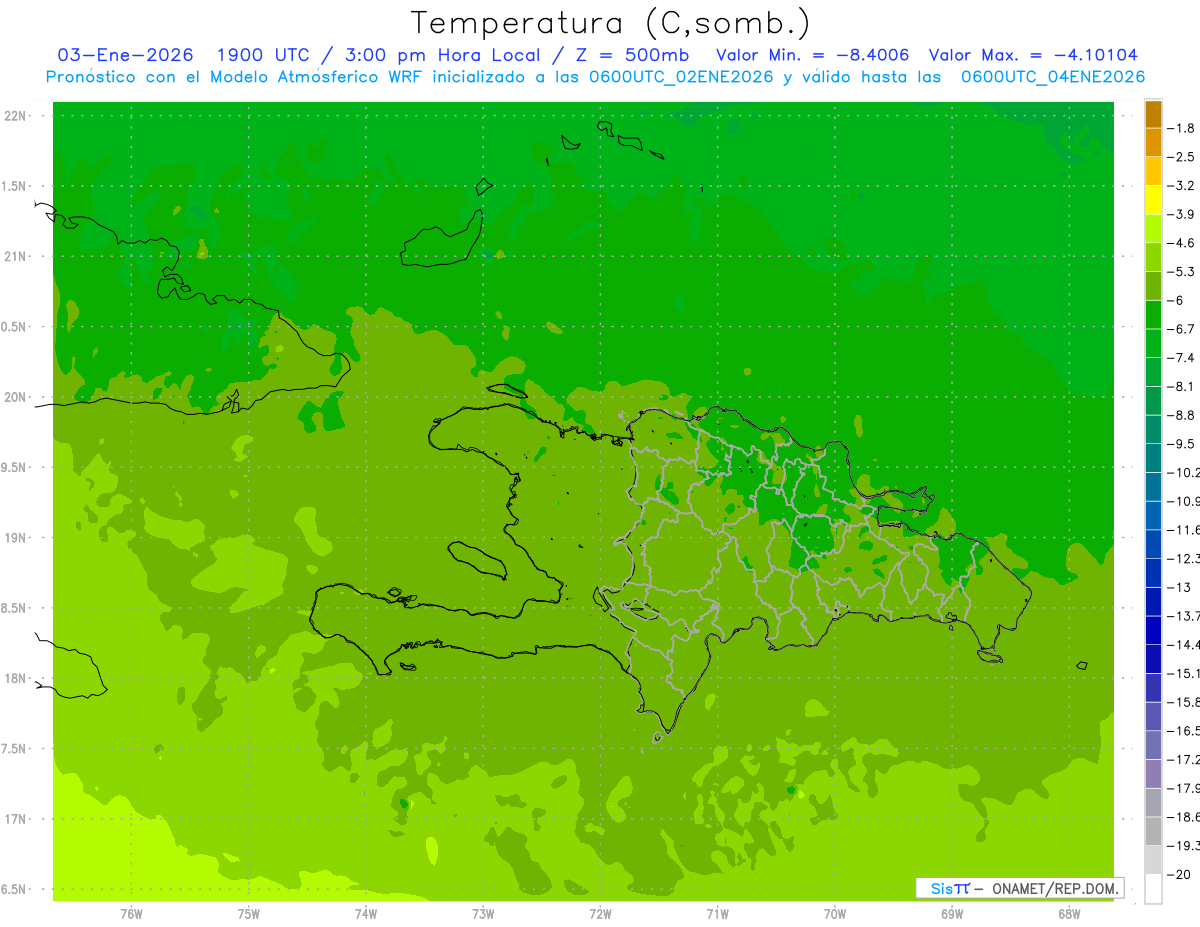1200x927 pixels.
Task: Click the "75W" longitude axis label
Action: [249, 914]
